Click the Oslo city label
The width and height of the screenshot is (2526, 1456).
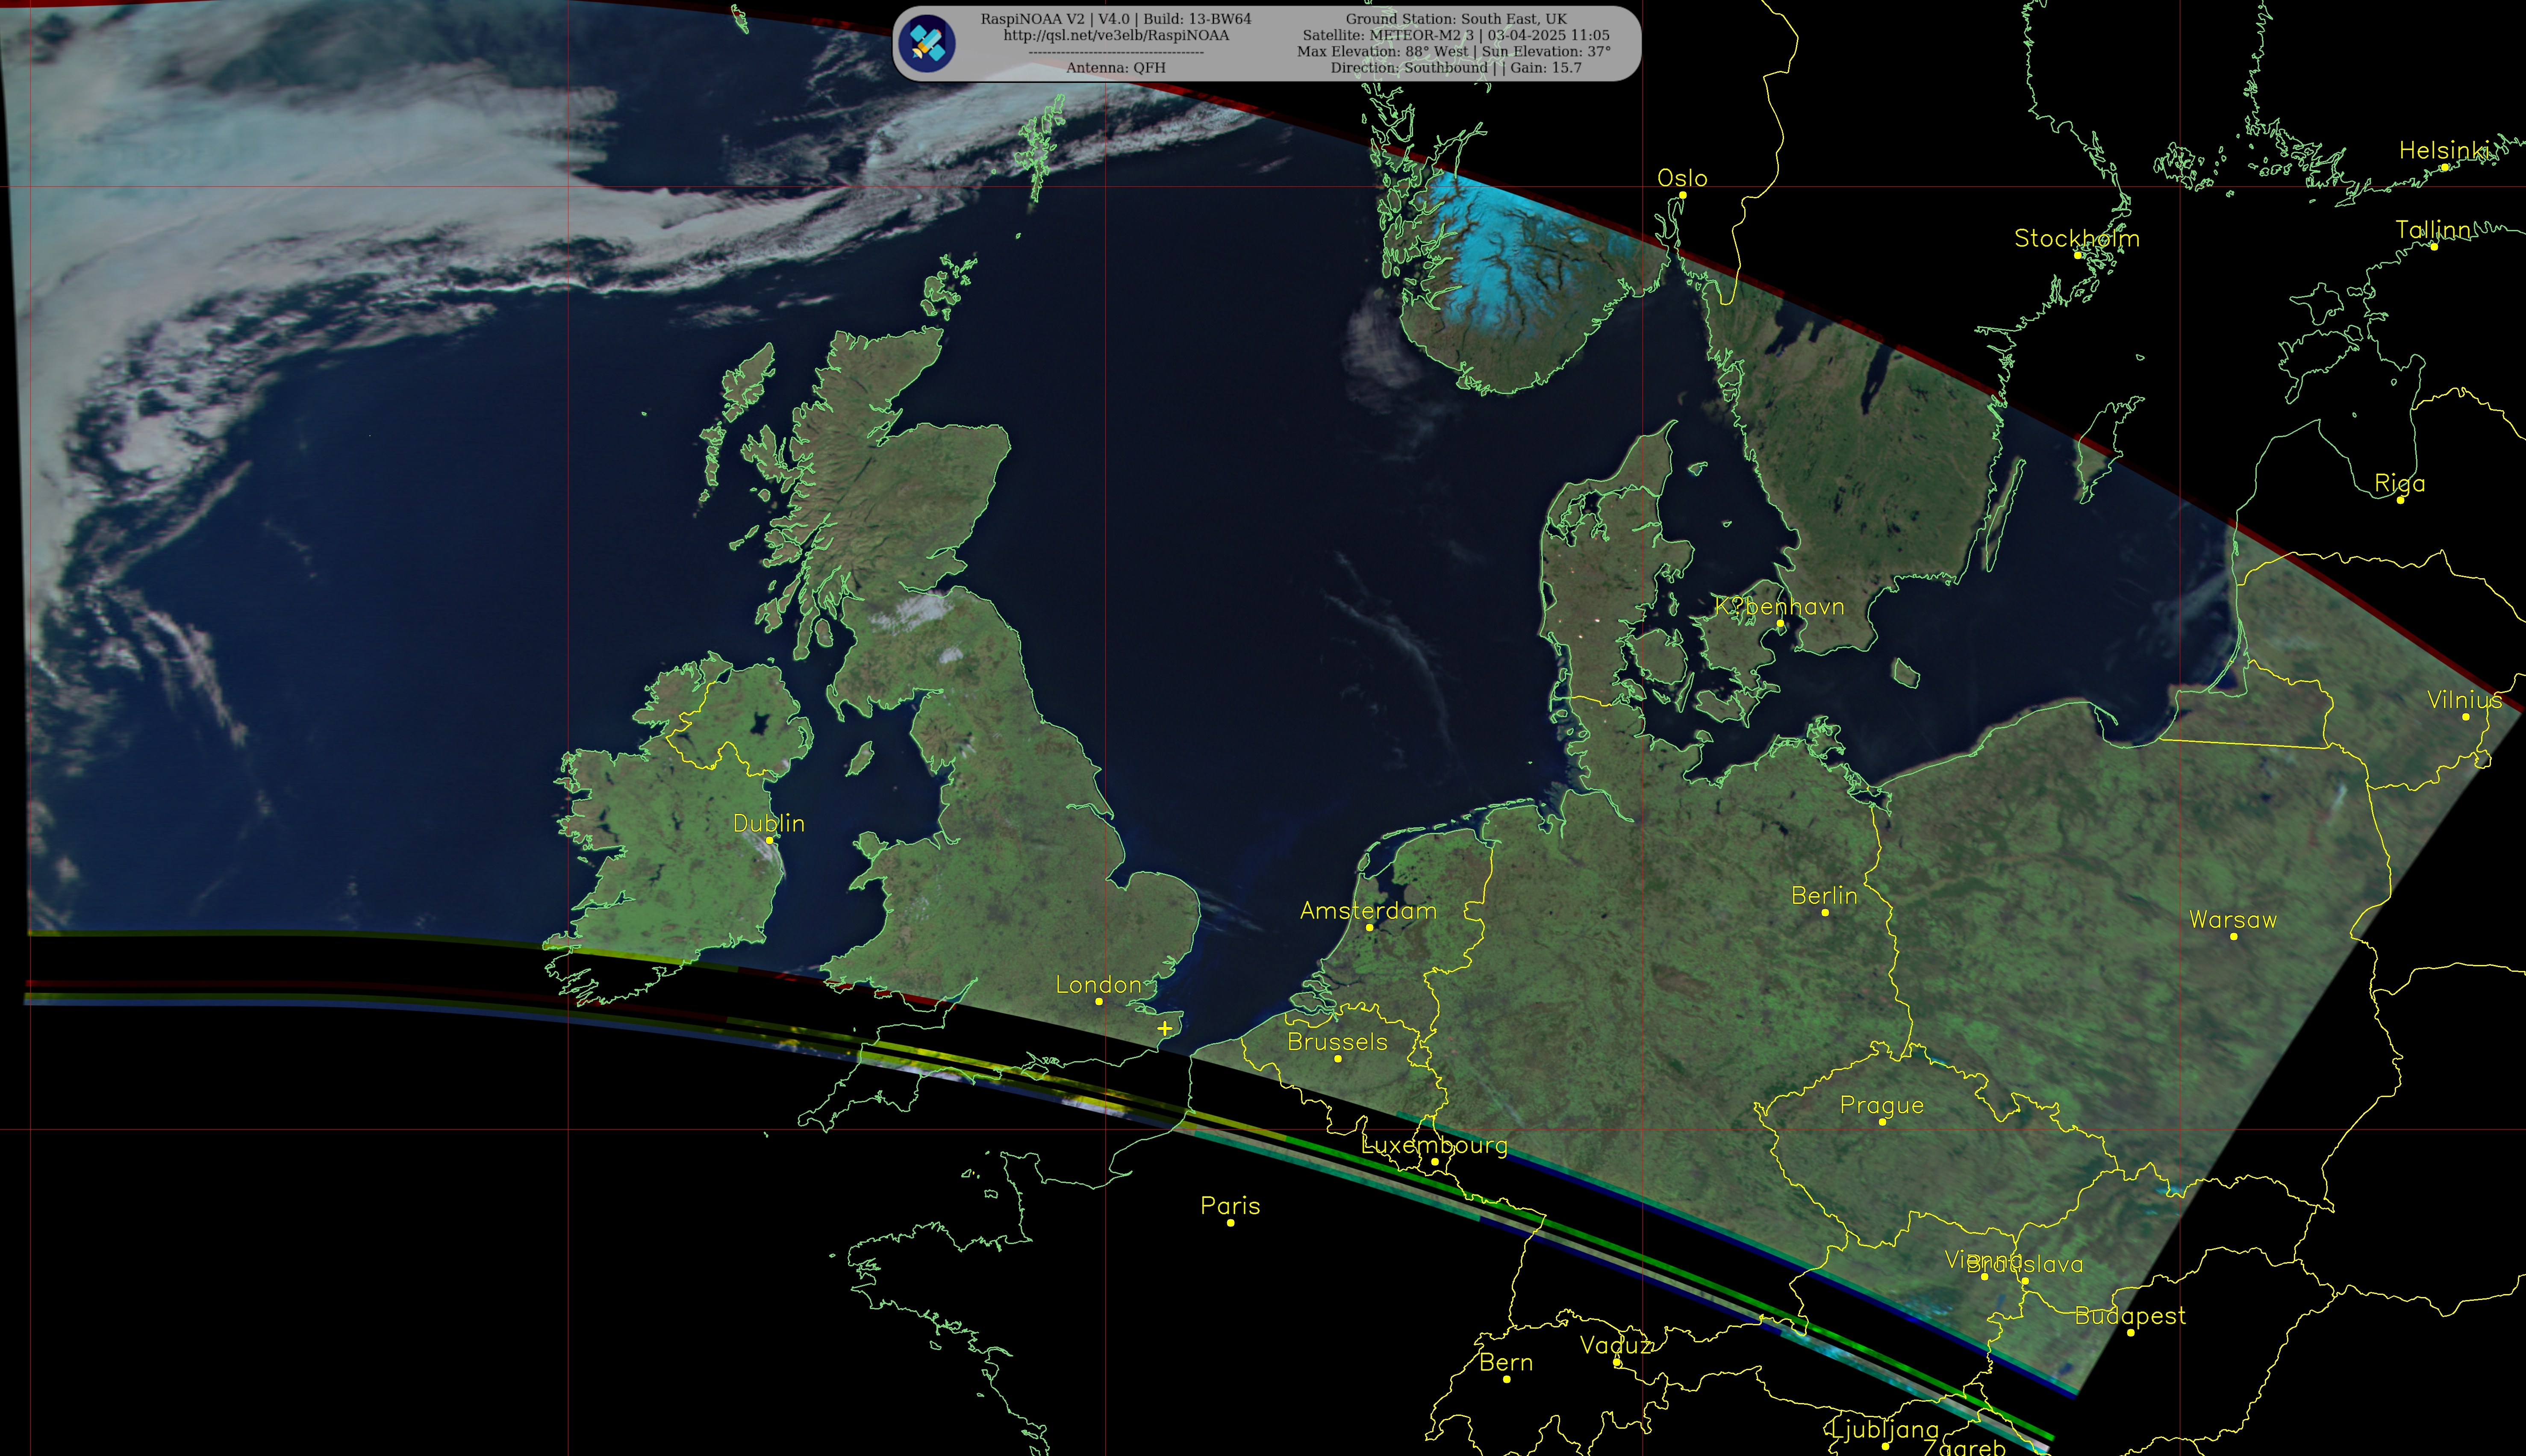pyautogui.click(x=1682, y=178)
